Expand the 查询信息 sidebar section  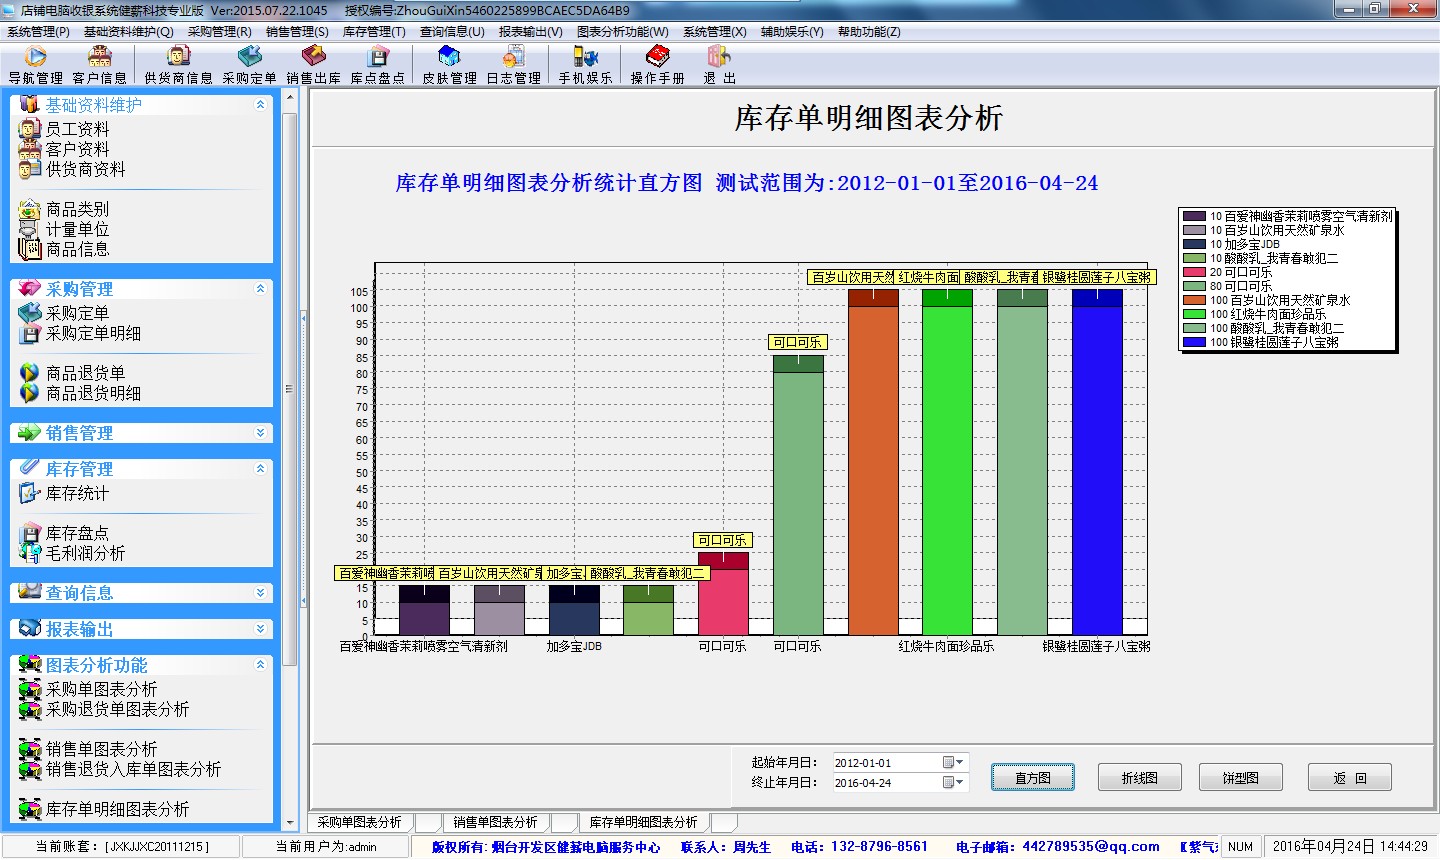260,593
